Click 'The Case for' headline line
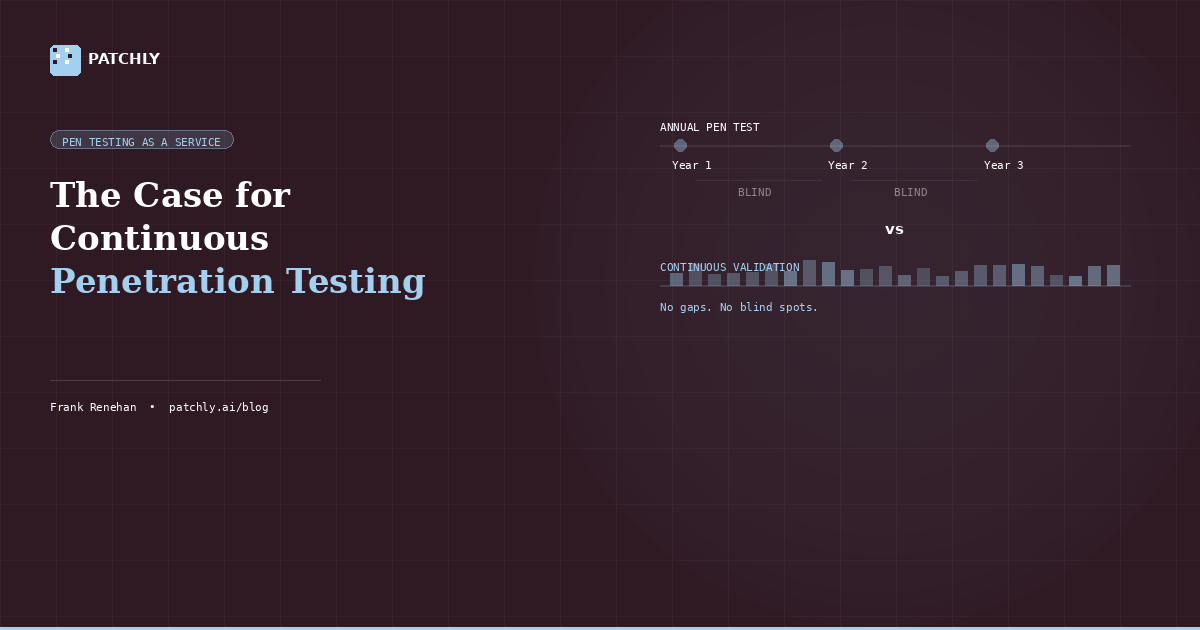1200x630 pixels. (x=170, y=195)
